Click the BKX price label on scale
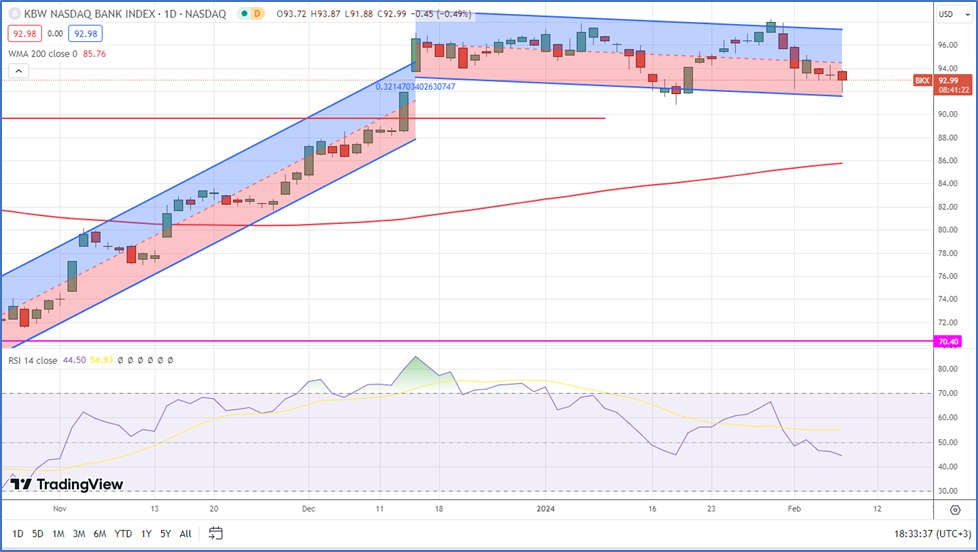Viewport: 978px width, 552px height. pos(922,80)
